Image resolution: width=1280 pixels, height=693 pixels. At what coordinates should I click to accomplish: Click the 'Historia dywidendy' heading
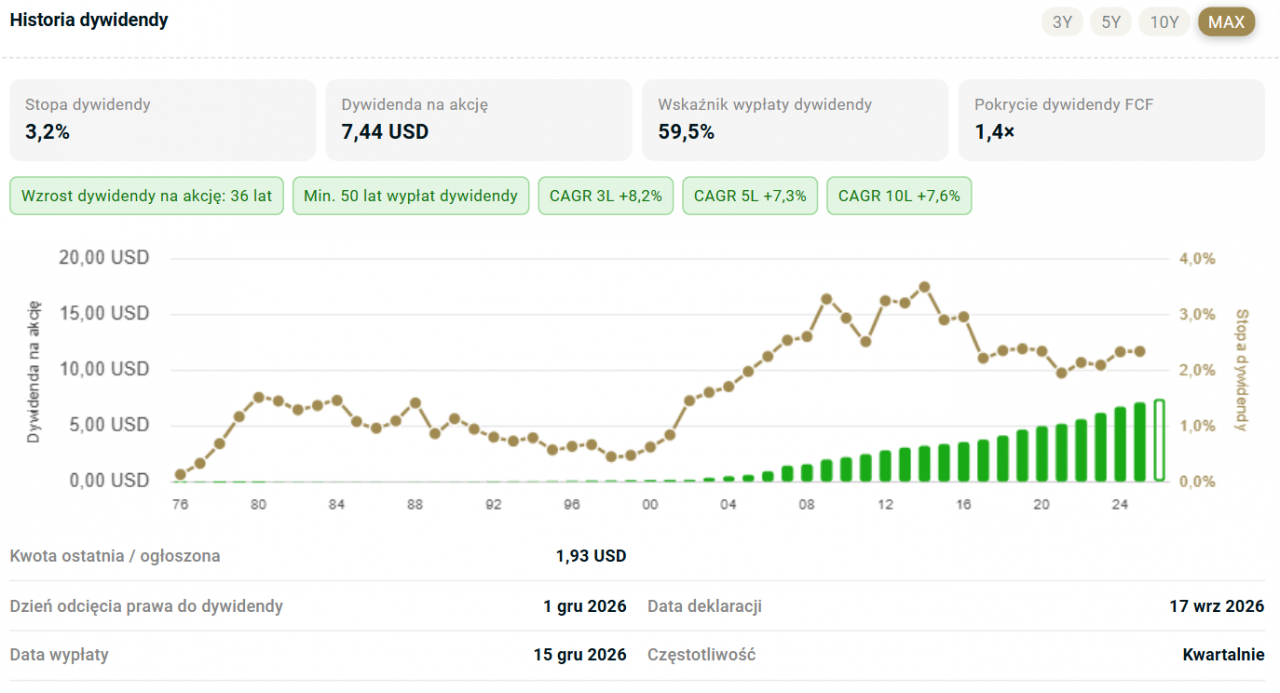89,20
